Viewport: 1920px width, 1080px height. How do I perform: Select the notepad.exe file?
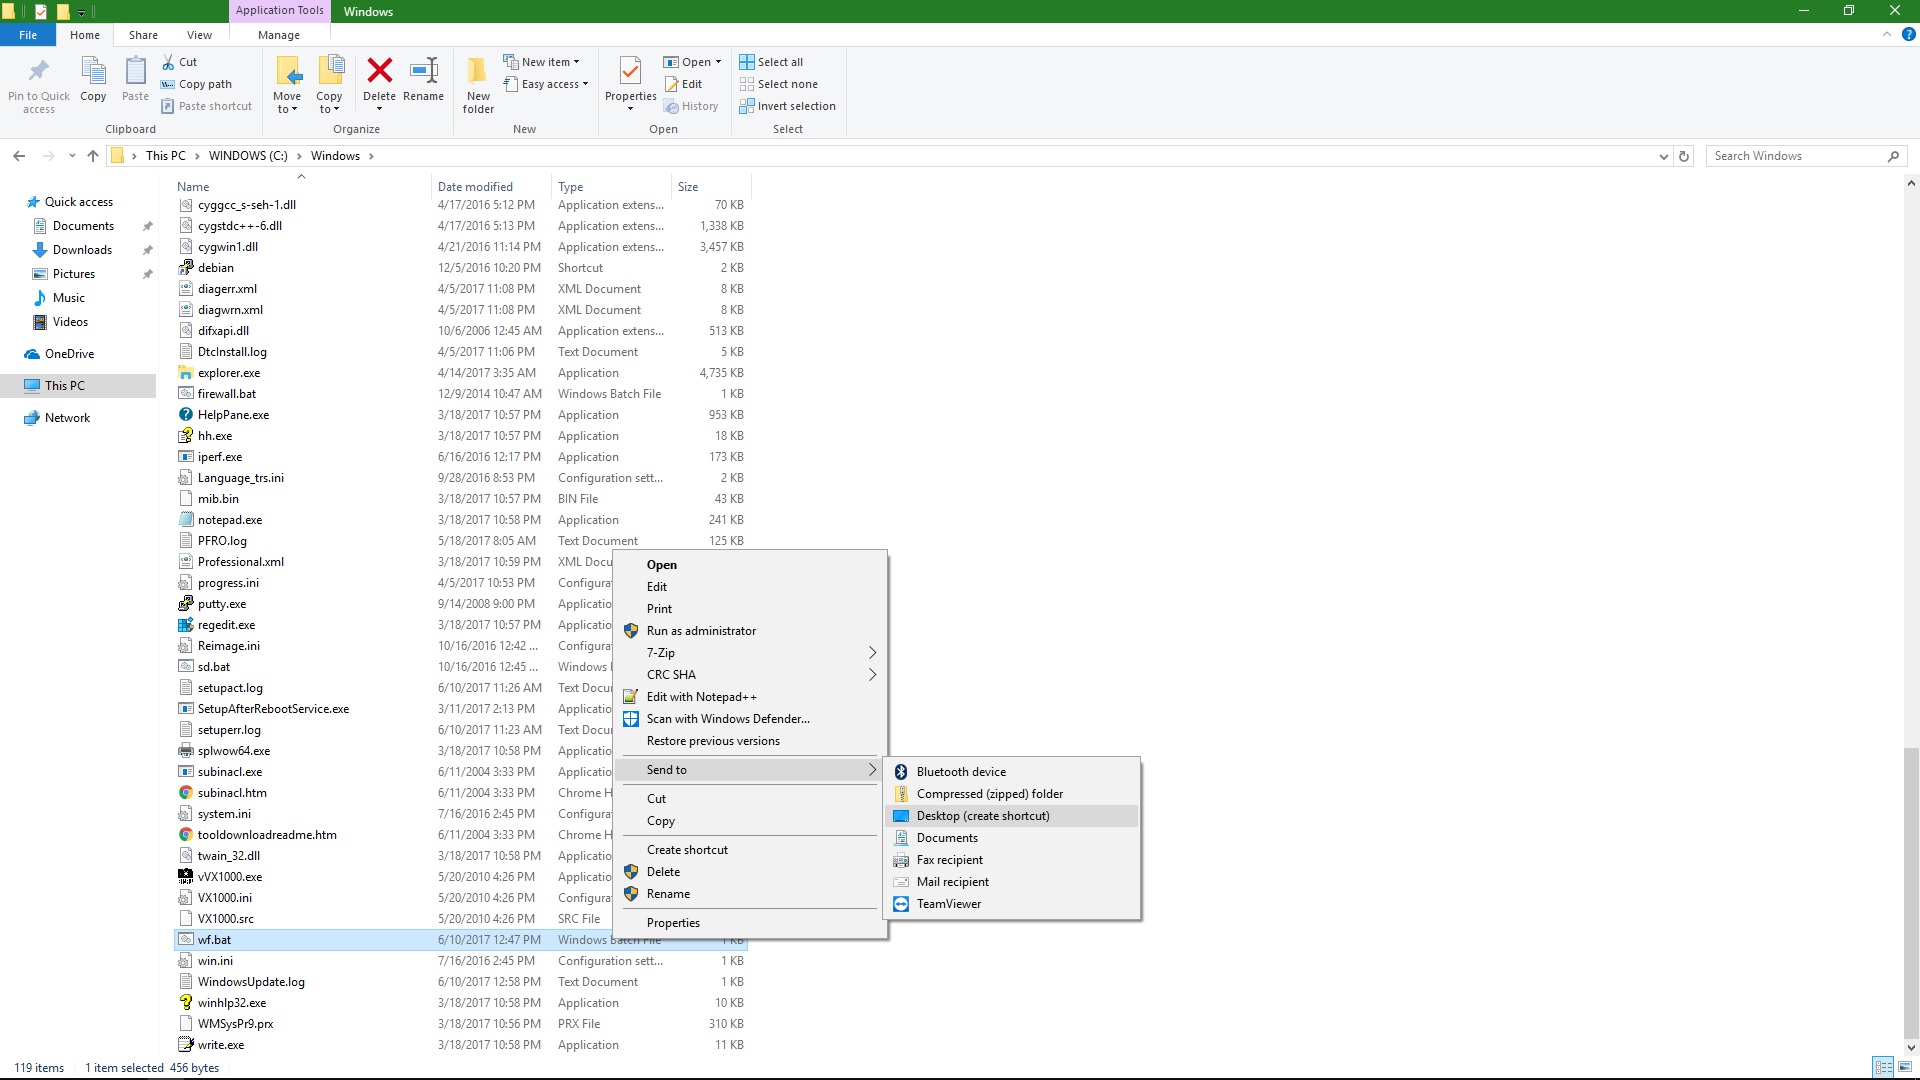pos(230,520)
